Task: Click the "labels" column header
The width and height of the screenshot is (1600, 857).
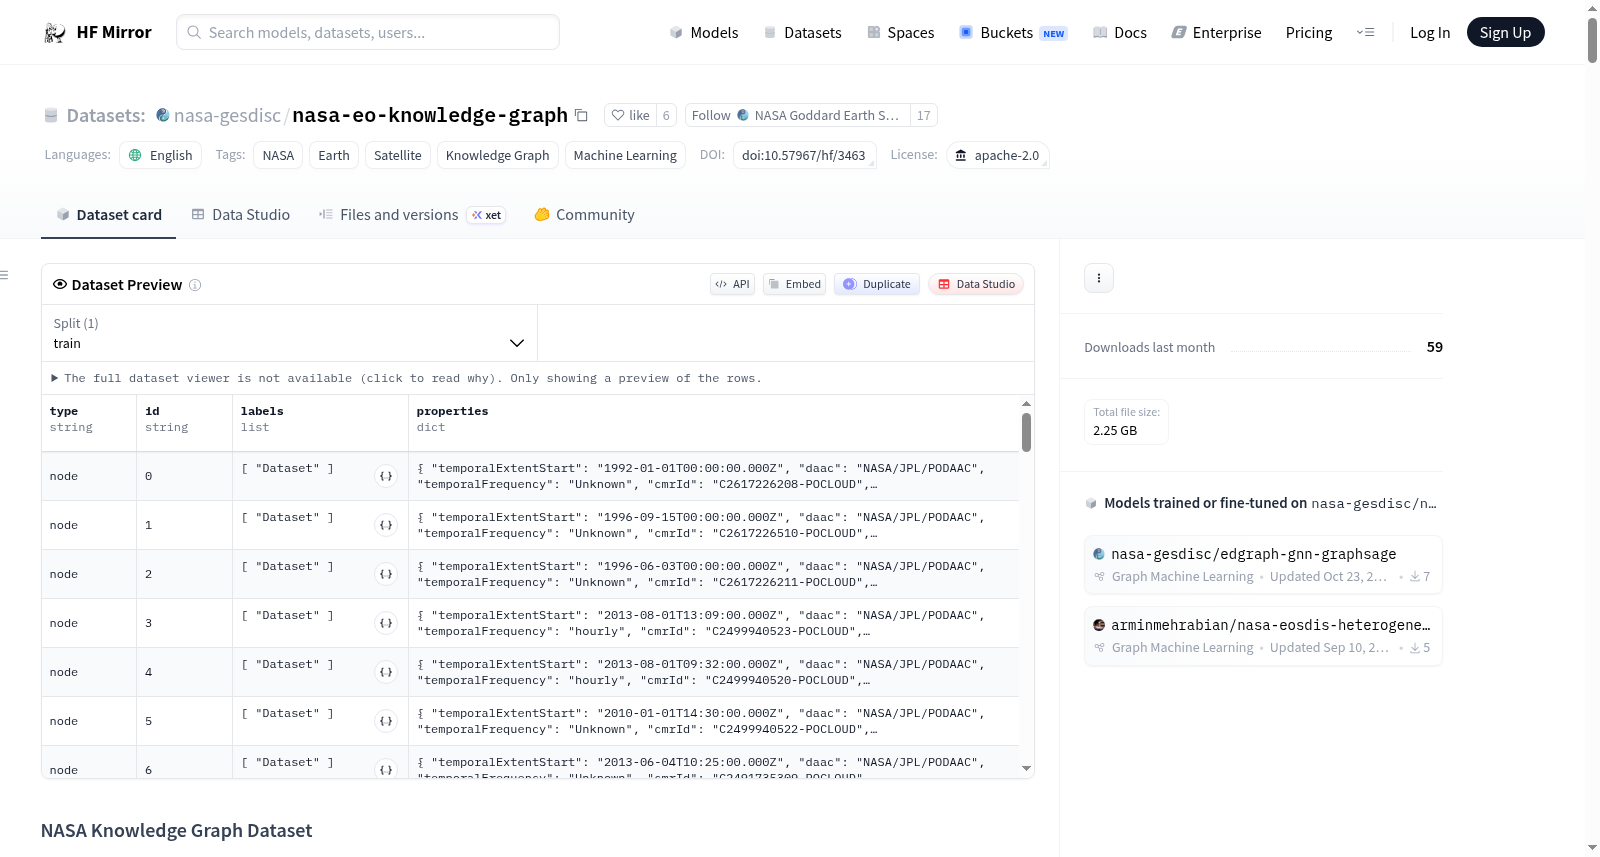Action: point(262,411)
